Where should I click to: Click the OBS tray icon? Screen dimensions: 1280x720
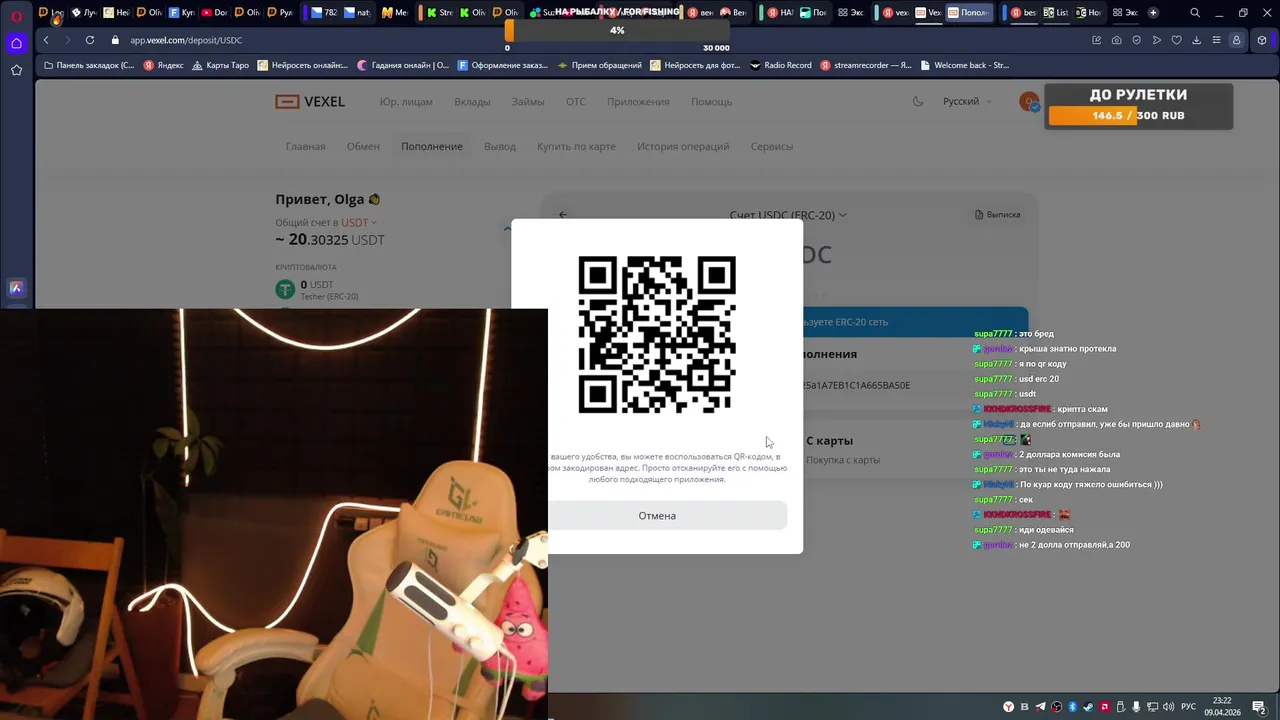click(1056, 707)
